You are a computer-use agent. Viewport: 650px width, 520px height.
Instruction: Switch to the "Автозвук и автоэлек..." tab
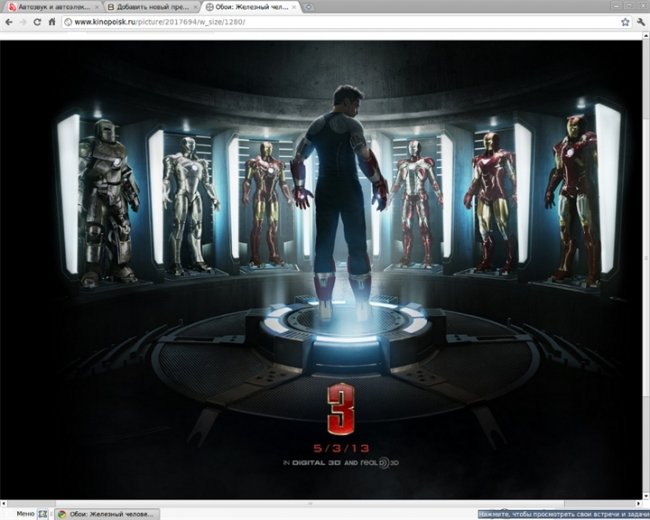point(46,7)
